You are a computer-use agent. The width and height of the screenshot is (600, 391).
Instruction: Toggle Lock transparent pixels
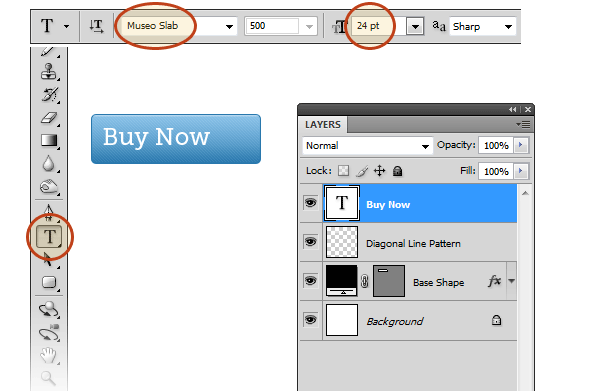coord(344,171)
